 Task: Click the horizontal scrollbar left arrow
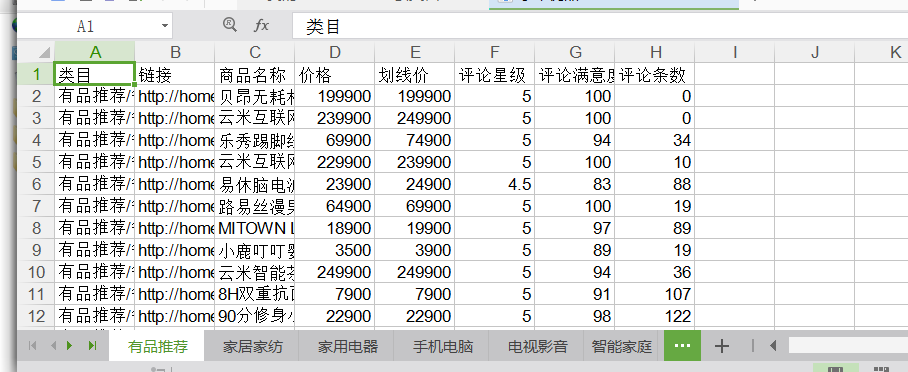click(x=772, y=346)
